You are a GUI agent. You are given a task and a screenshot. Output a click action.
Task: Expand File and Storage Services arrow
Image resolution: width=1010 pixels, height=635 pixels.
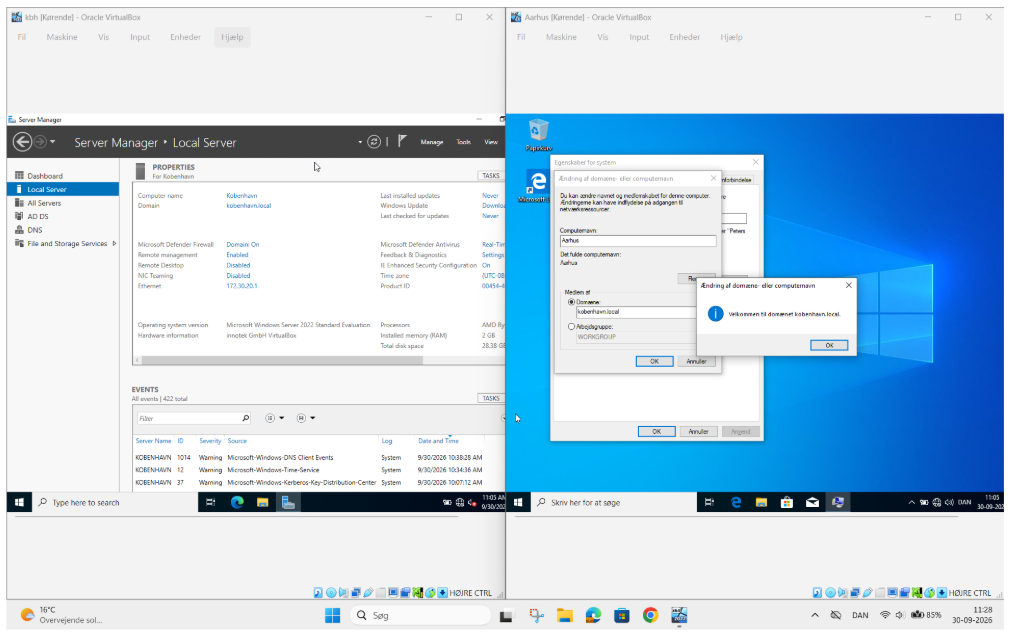pyautogui.click(x=114, y=243)
